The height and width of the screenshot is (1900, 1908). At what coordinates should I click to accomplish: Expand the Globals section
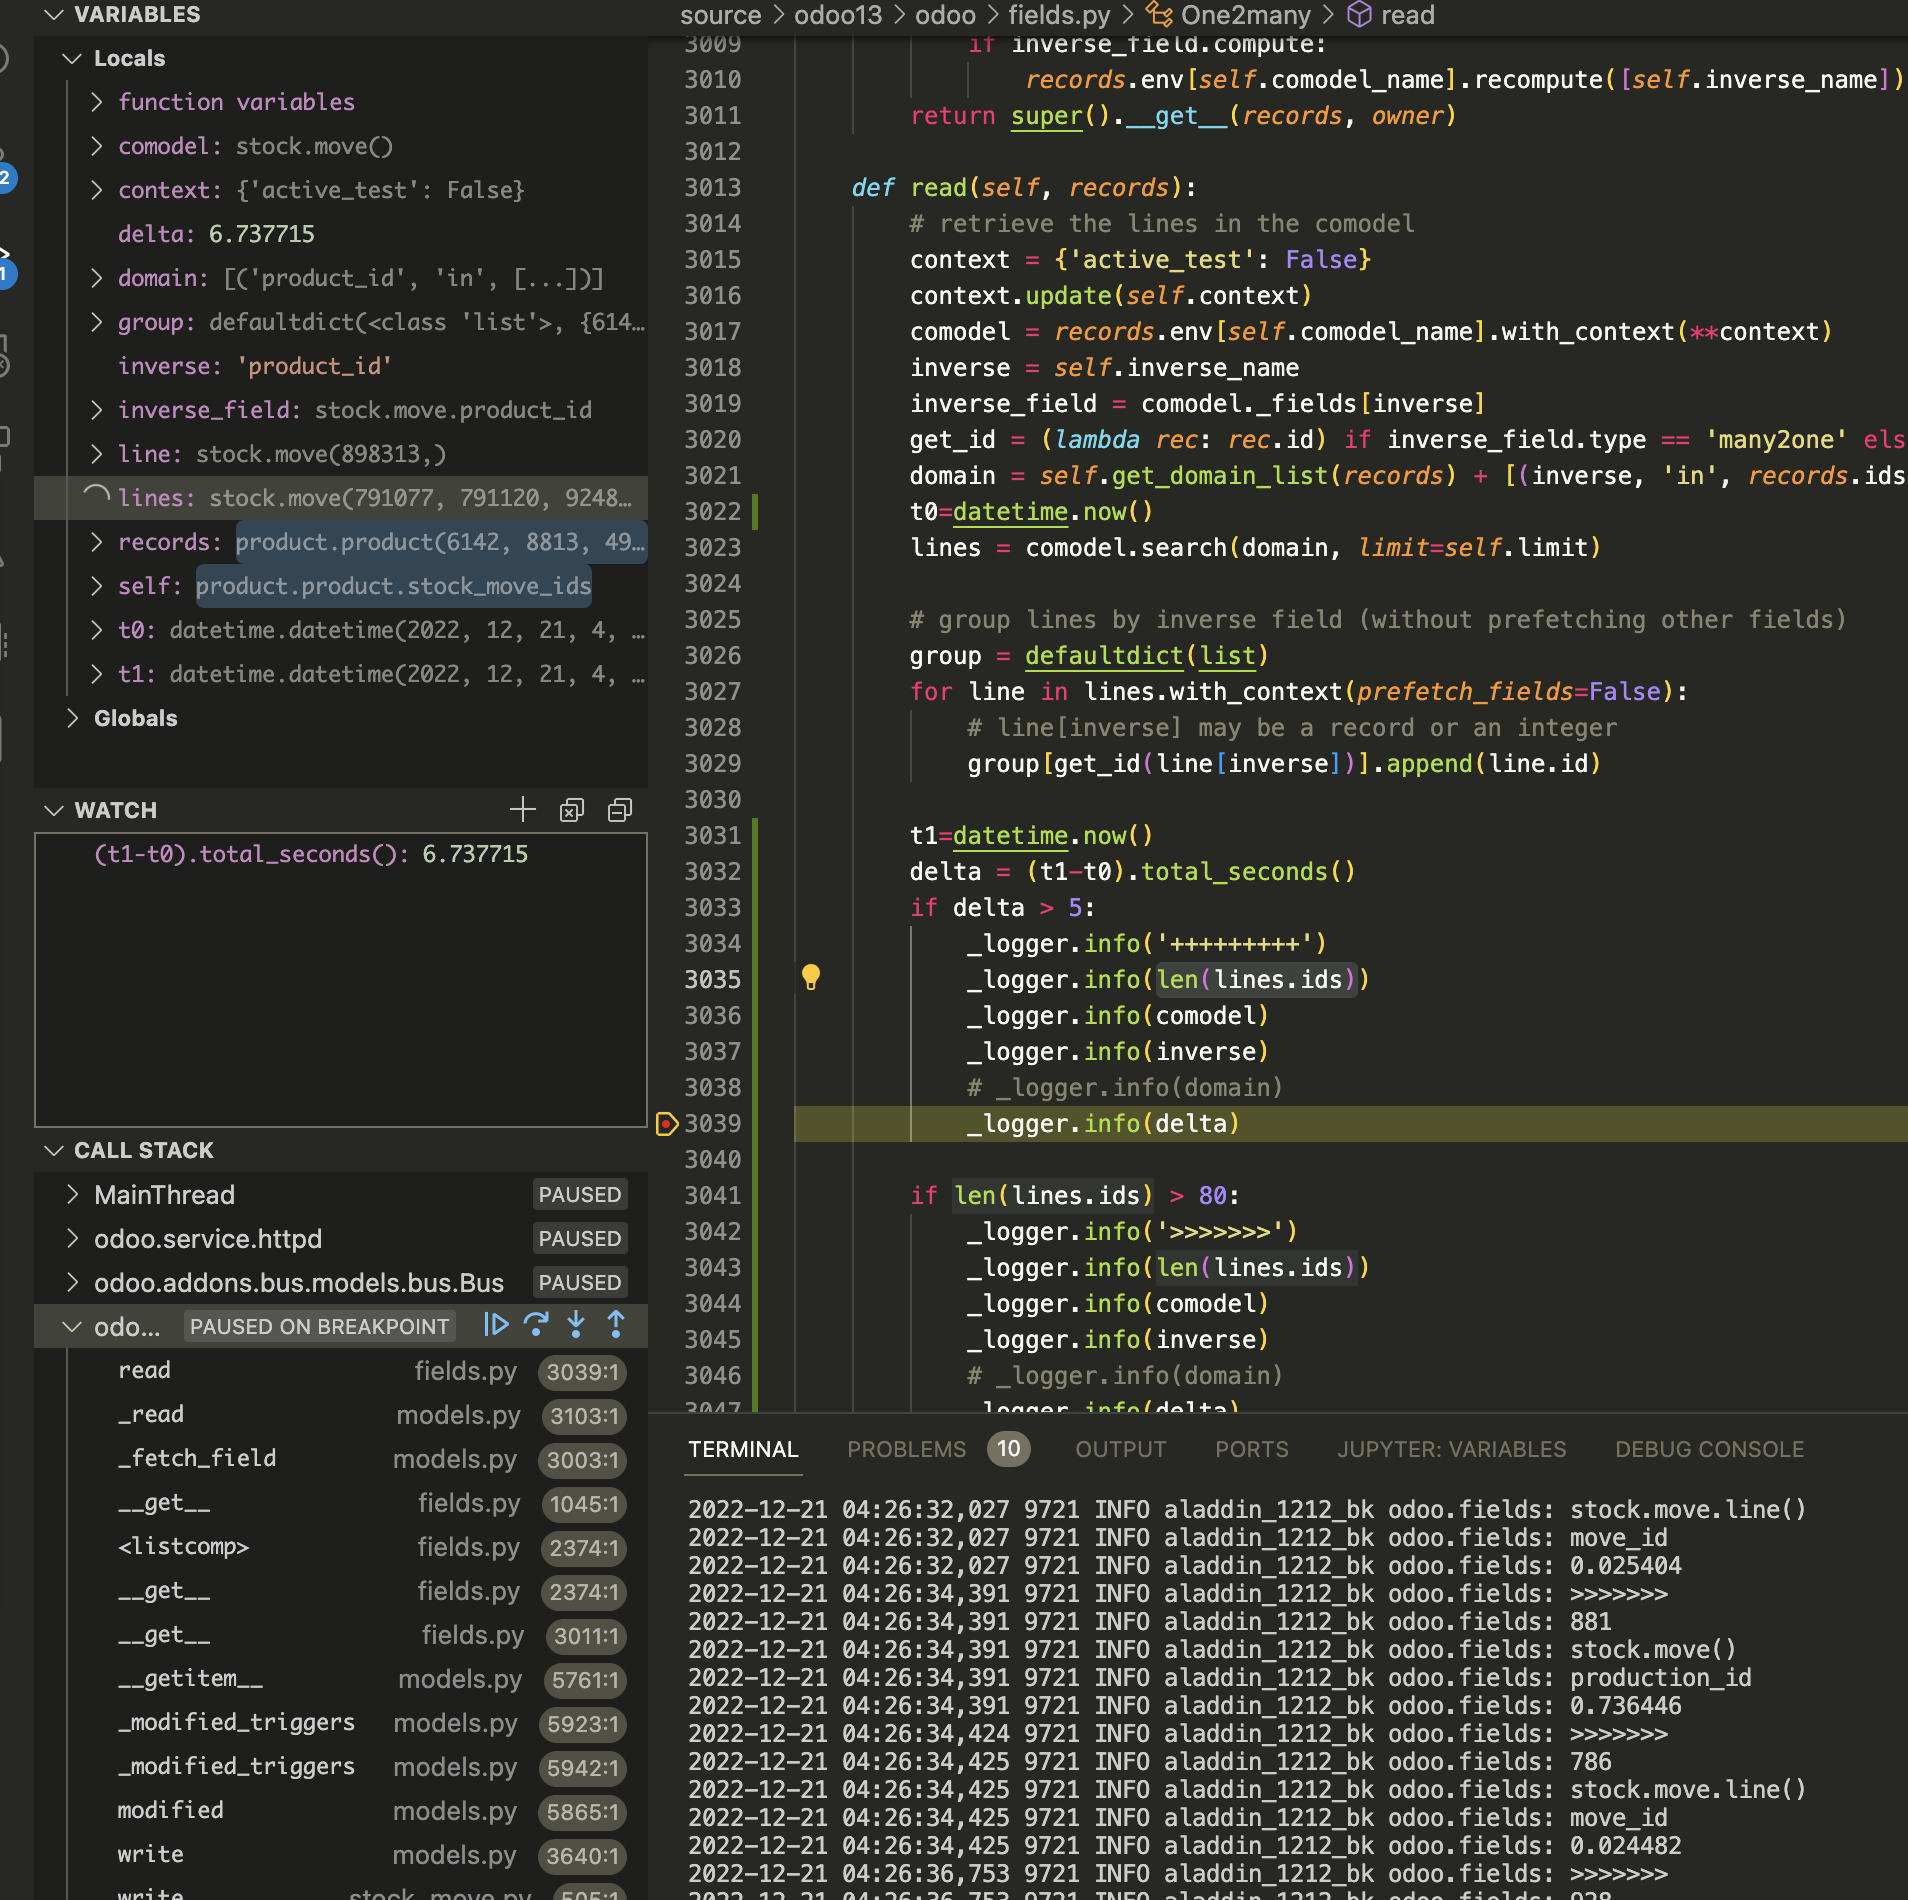(x=73, y=717)
